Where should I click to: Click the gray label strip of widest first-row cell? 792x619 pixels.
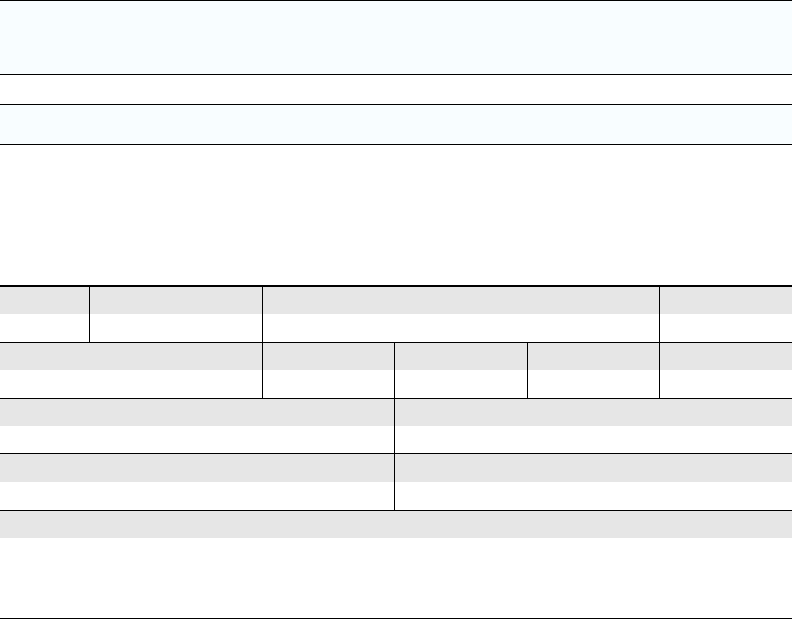point(461,301)
